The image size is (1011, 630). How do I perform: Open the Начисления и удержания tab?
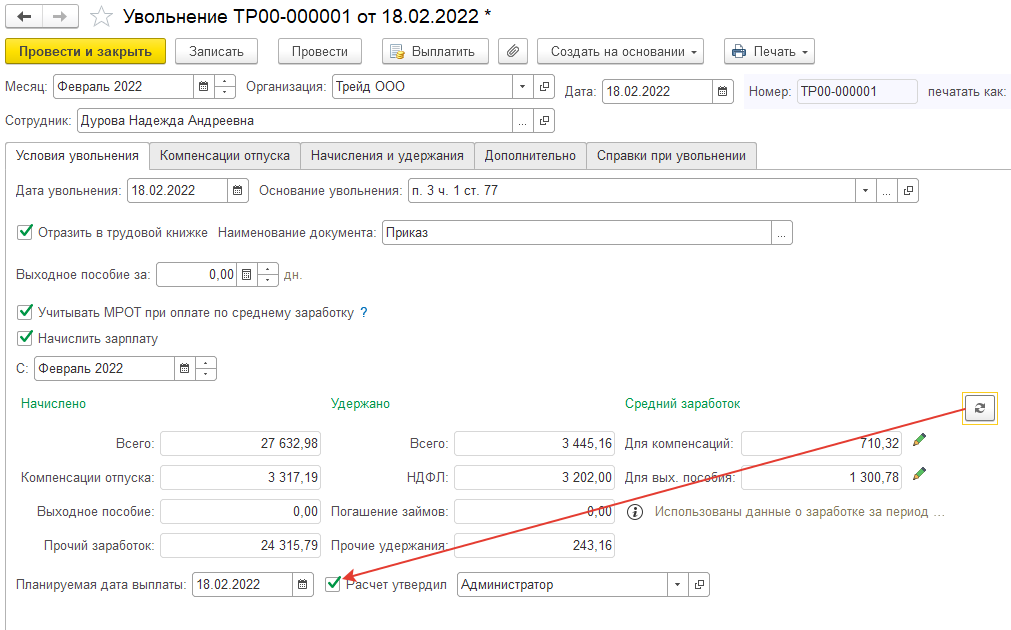coord(387,156)
